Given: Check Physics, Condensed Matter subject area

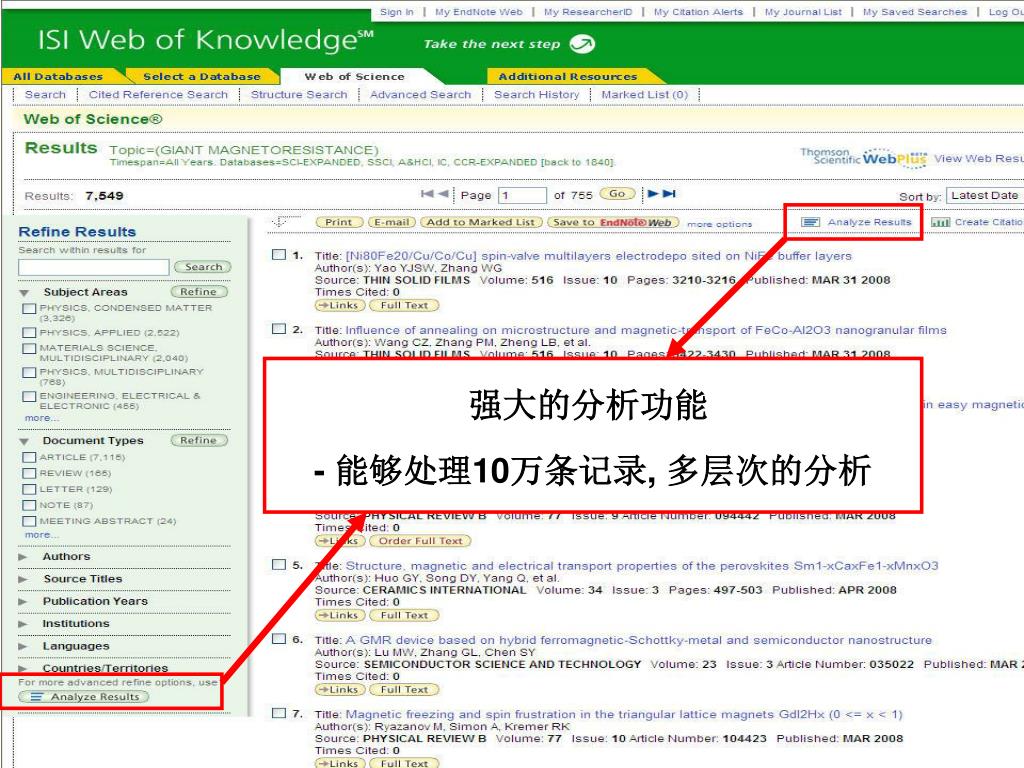Looking at the screenshot, I should click(x=29, y=308).
